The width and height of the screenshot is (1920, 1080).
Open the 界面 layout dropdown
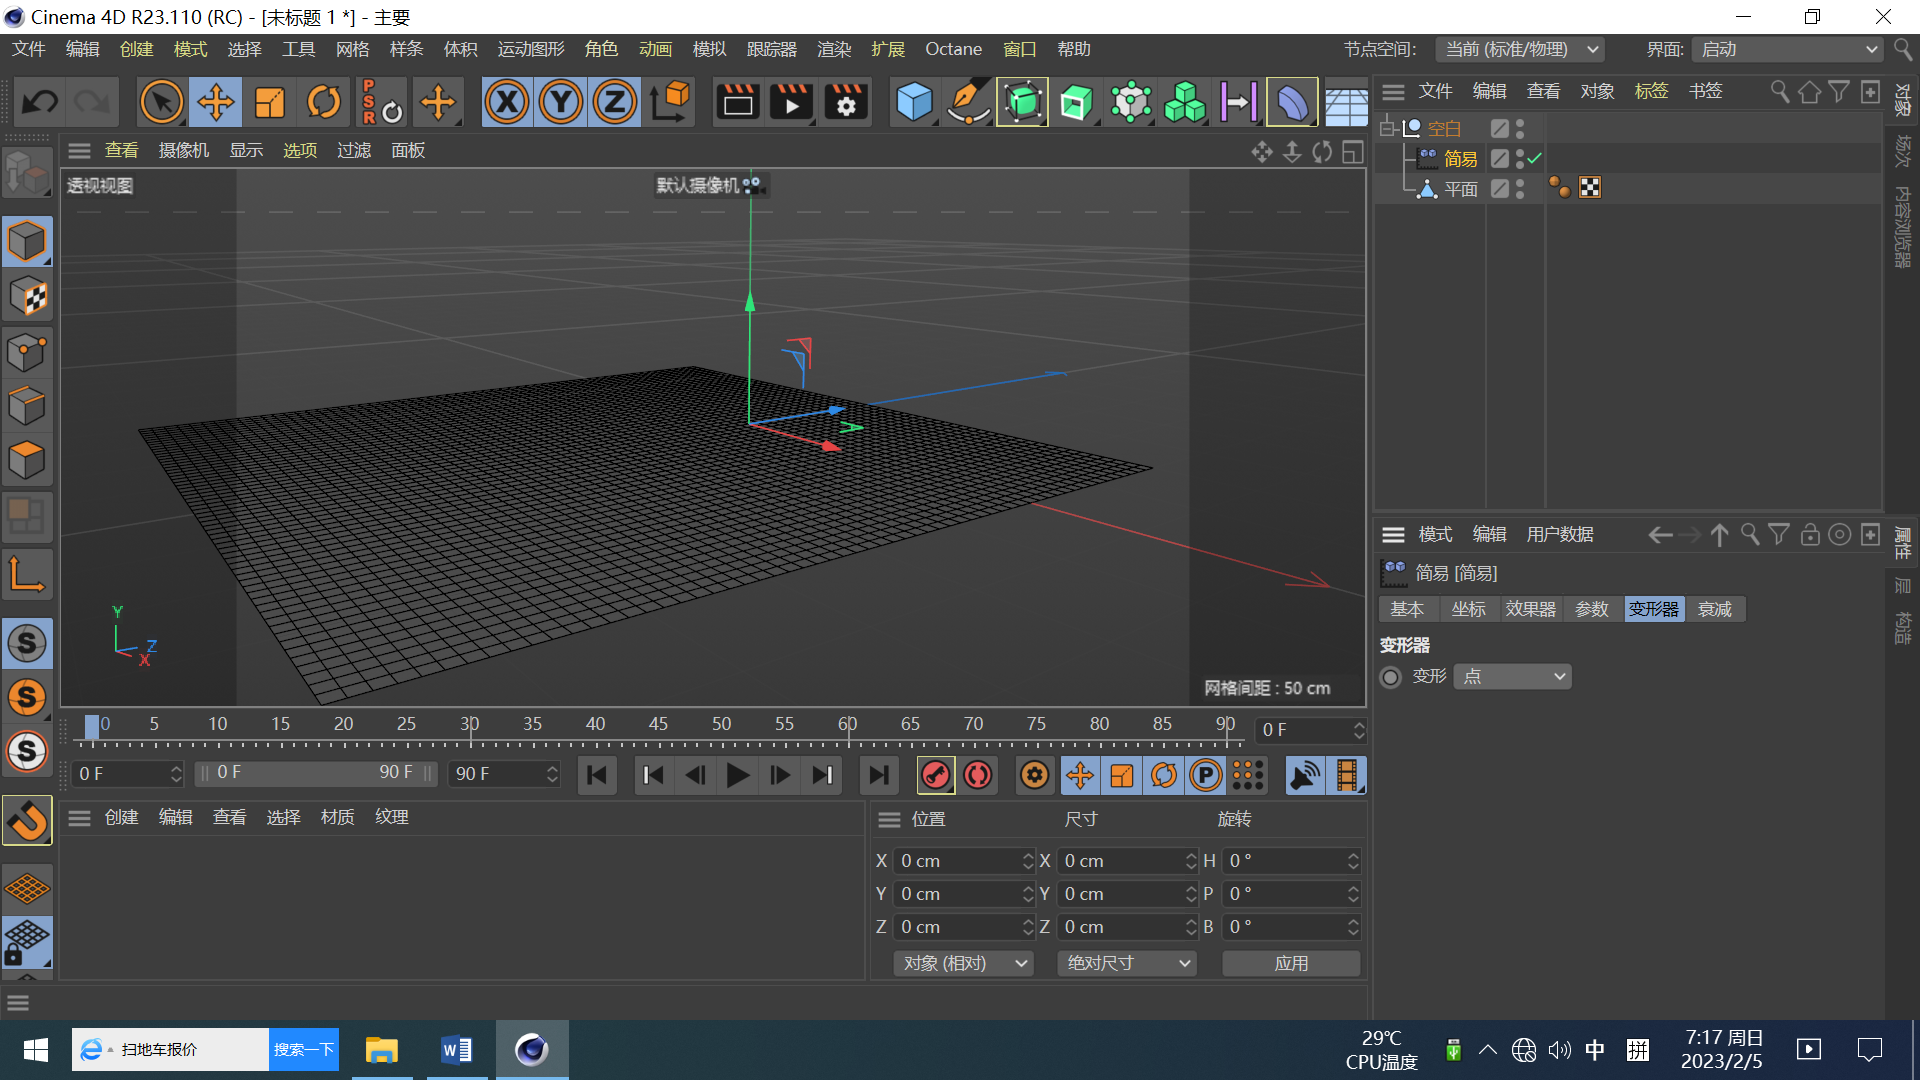(1787, 49)
